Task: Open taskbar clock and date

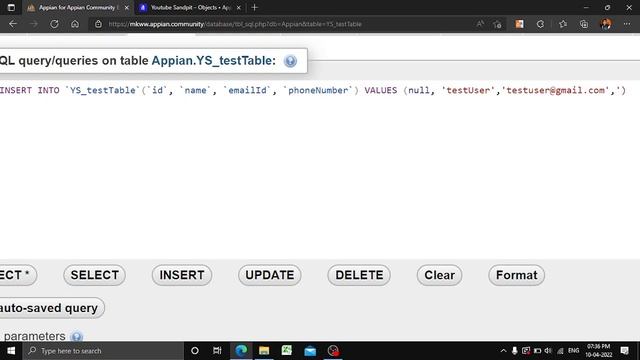Action: pos(599,351)
